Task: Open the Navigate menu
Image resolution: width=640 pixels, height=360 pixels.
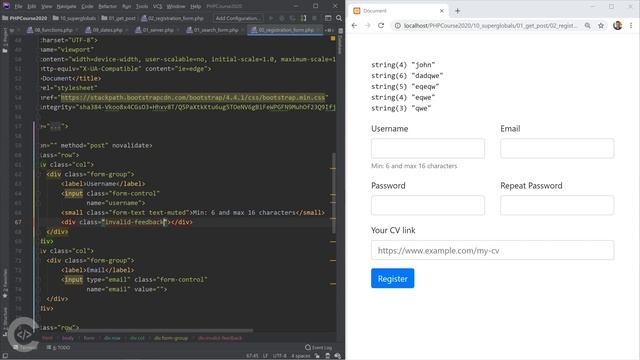Action: [x=67, y=6]
